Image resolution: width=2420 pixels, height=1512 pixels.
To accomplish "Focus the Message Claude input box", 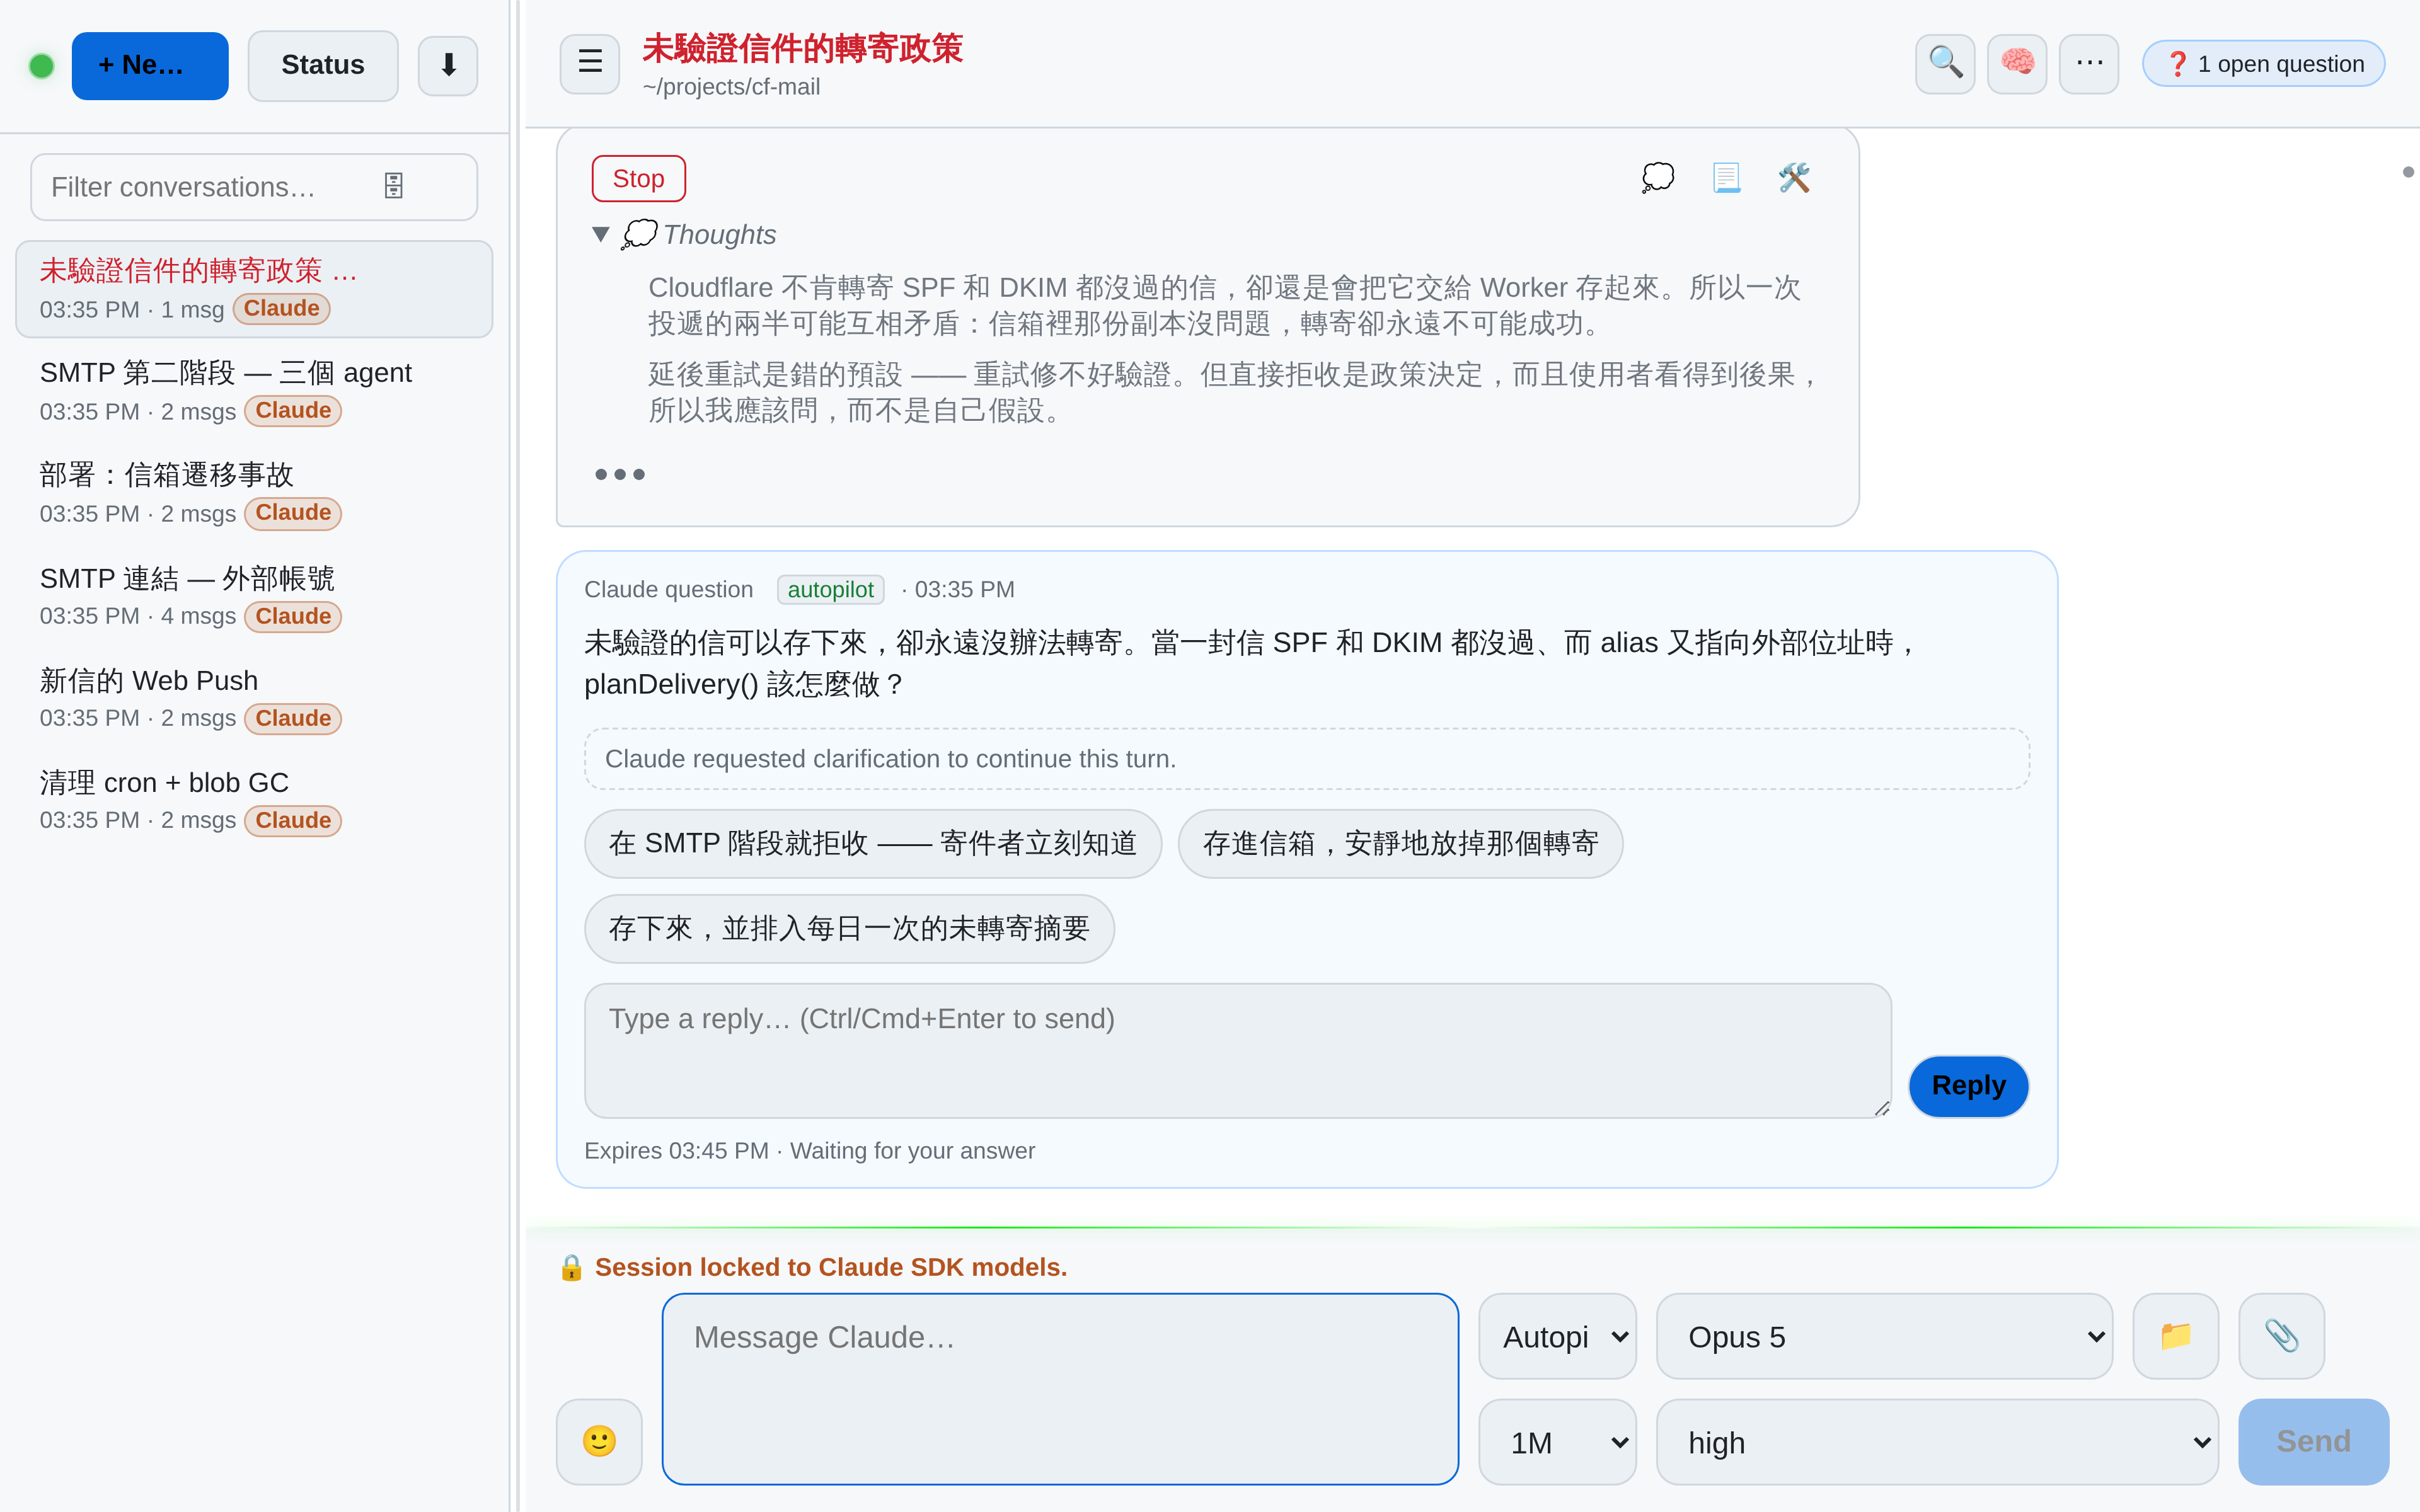I will (x=1060, y=1389).
